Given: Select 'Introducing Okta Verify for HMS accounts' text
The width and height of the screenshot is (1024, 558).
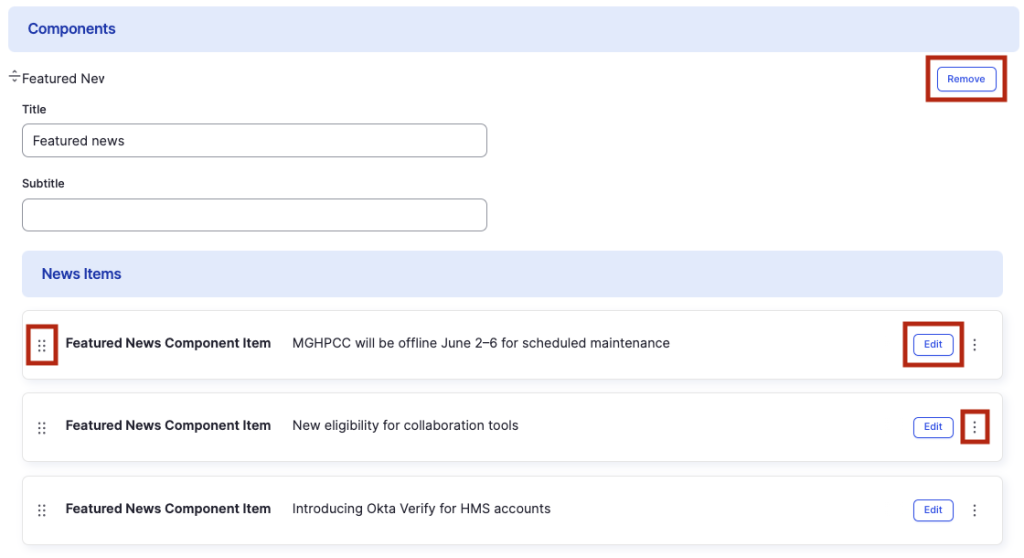Looking at the screenshot, I should tap(421, 508).
